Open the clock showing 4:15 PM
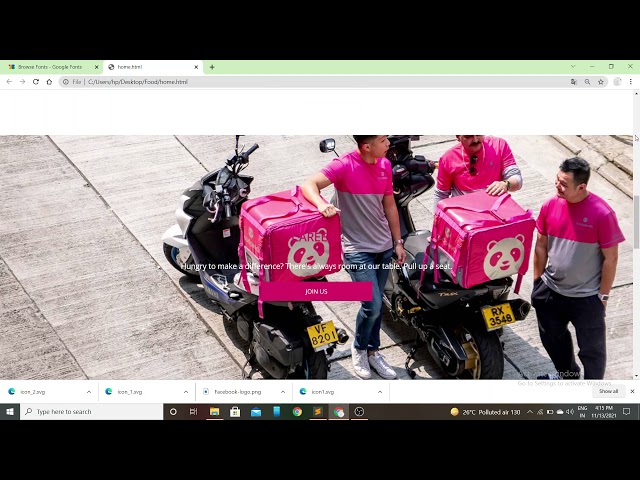The width and height of the screenshot is (640, 480). 604,412
